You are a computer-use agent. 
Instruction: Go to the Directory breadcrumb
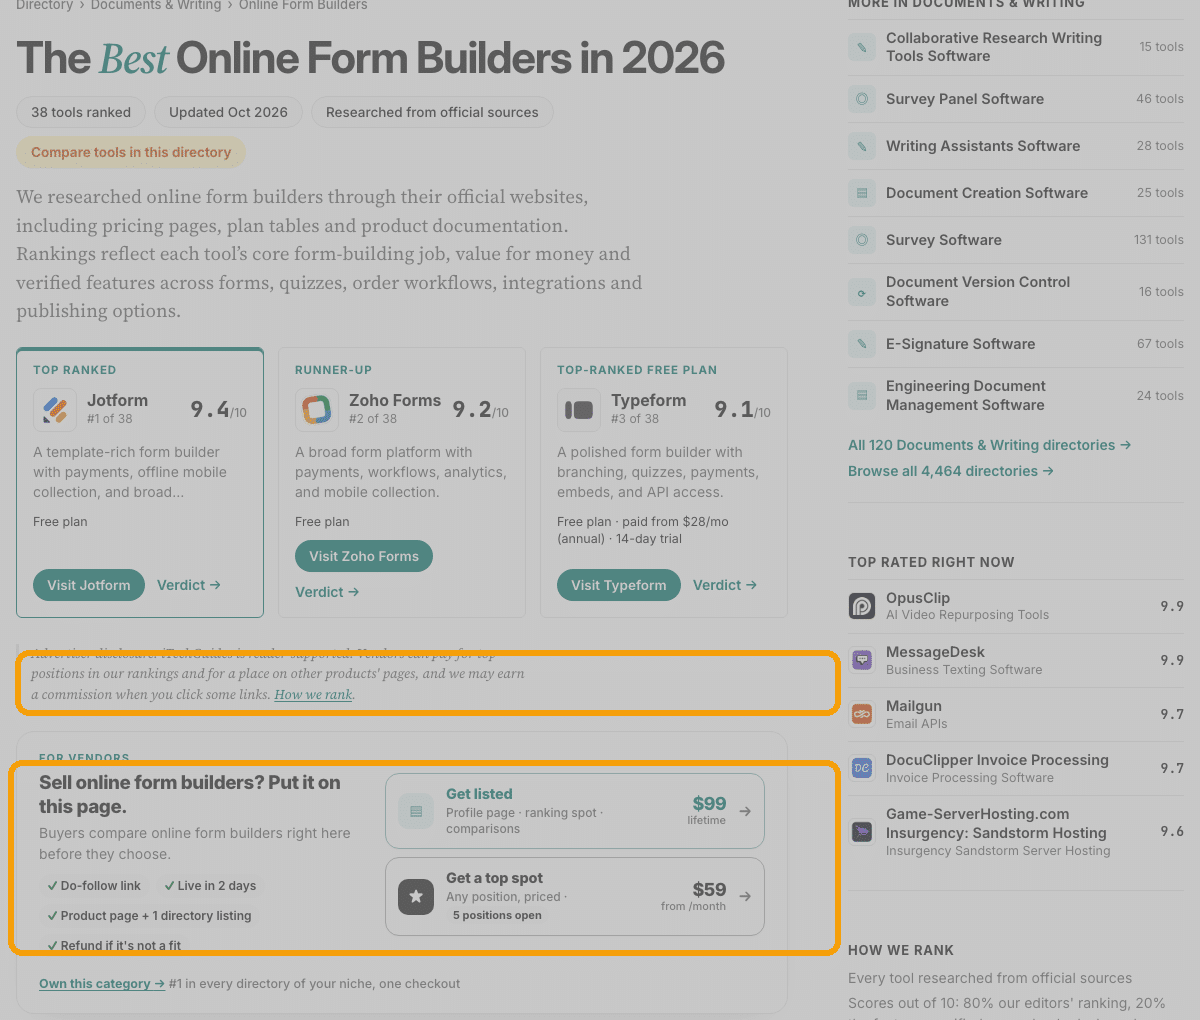(44, 6)
